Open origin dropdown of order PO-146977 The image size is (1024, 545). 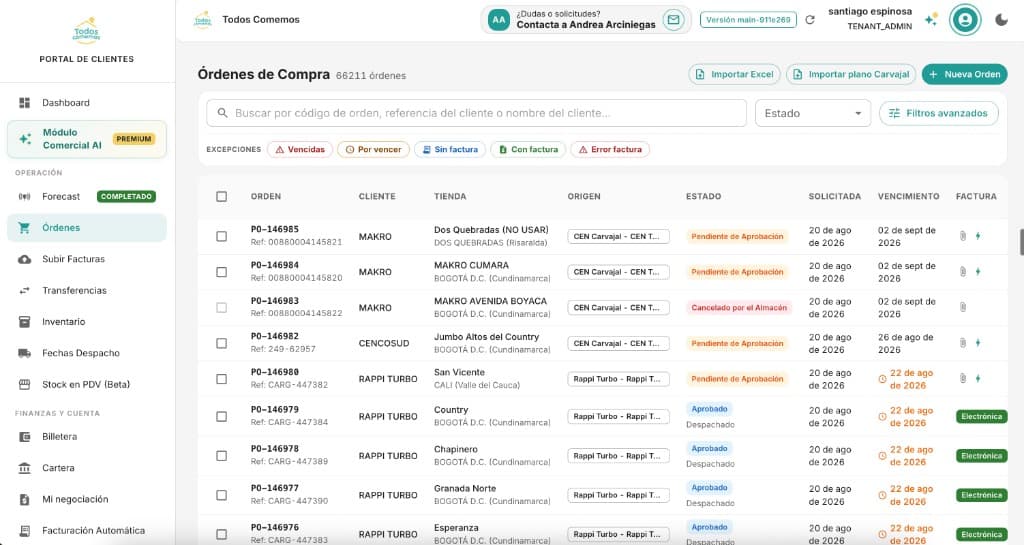[x=618, y=495]
